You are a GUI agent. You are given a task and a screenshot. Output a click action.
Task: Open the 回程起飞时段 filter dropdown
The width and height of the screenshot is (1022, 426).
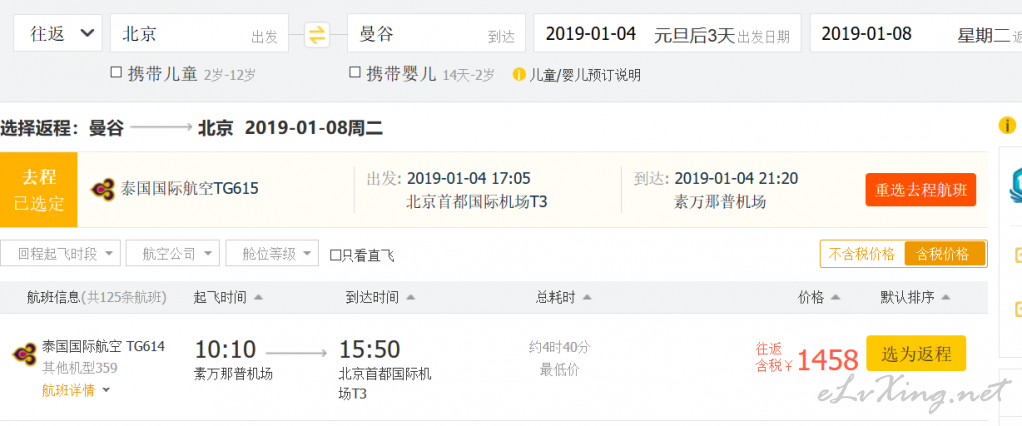(60, 253)
